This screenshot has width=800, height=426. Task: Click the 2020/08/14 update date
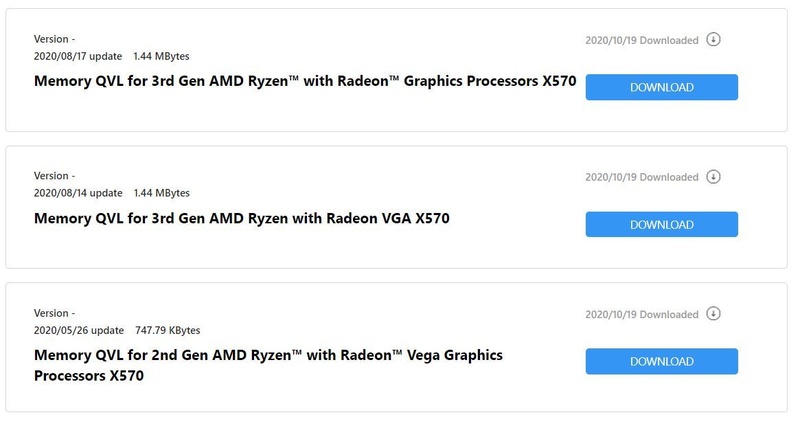(x=78, y=193)
